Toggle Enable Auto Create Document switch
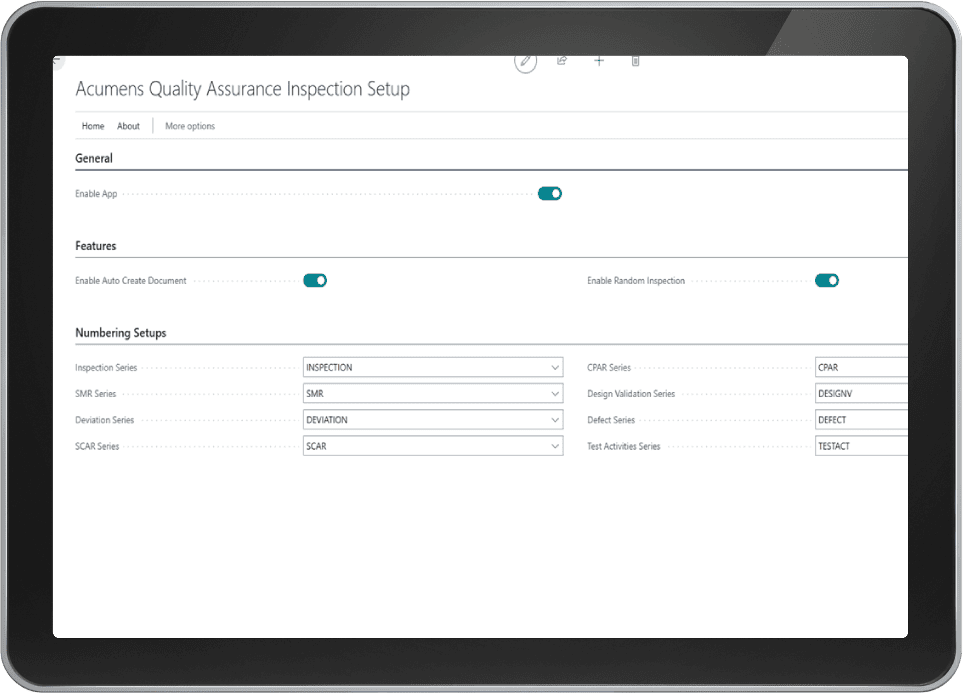The width and height of the screenshot is (963, 693). coord(315,280)
